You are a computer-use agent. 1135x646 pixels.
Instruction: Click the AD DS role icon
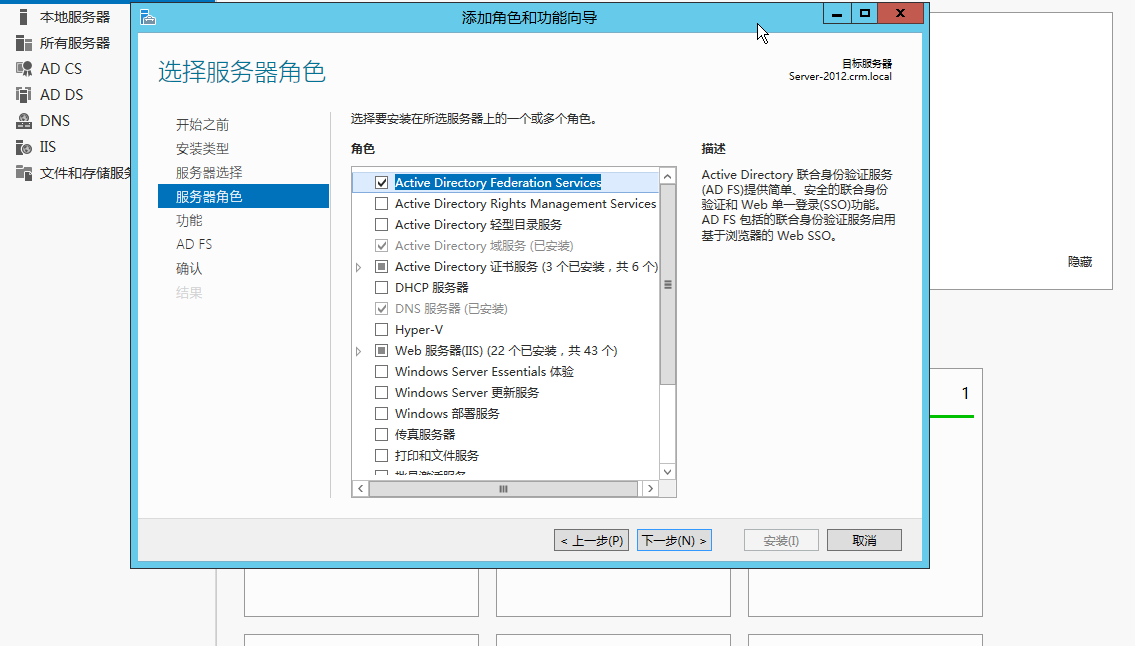[23, 95]
